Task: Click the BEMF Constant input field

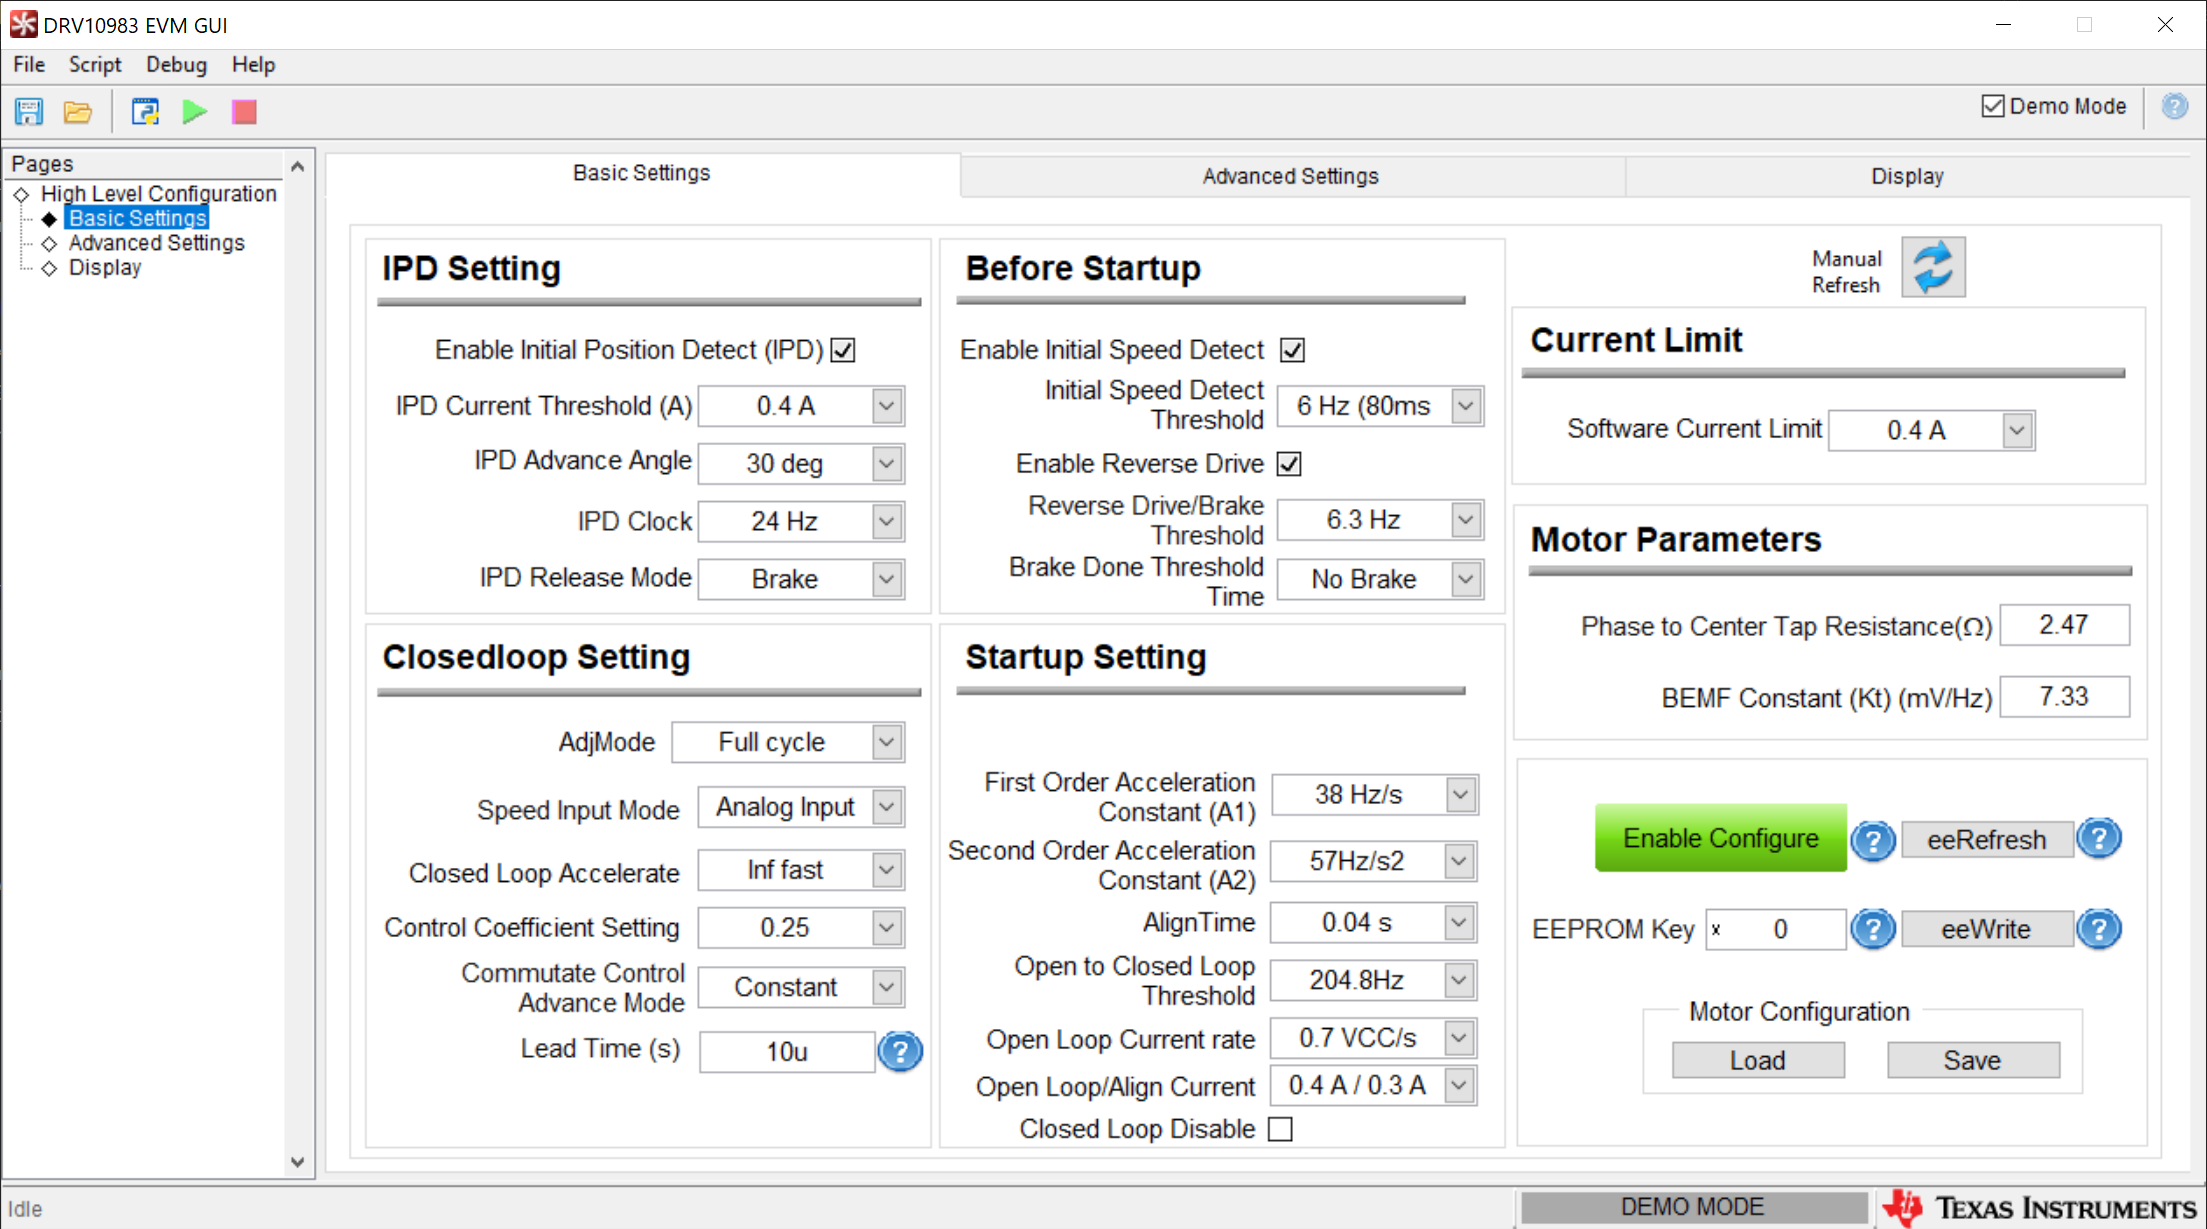Action: 2063,697
